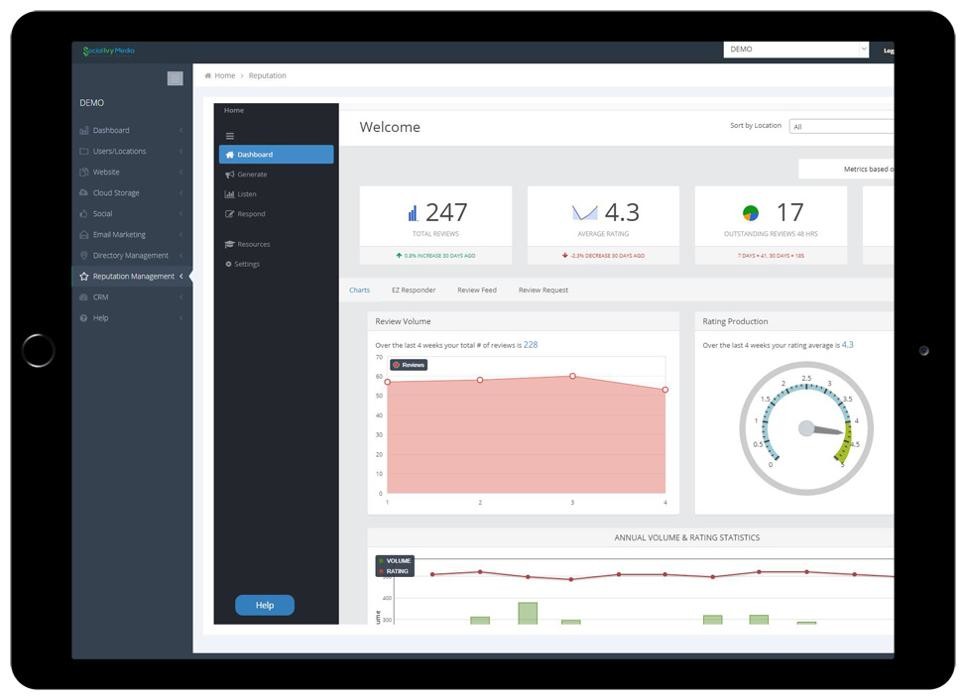
Task: Click the graduation cap Resources icon
Action: 230,244
